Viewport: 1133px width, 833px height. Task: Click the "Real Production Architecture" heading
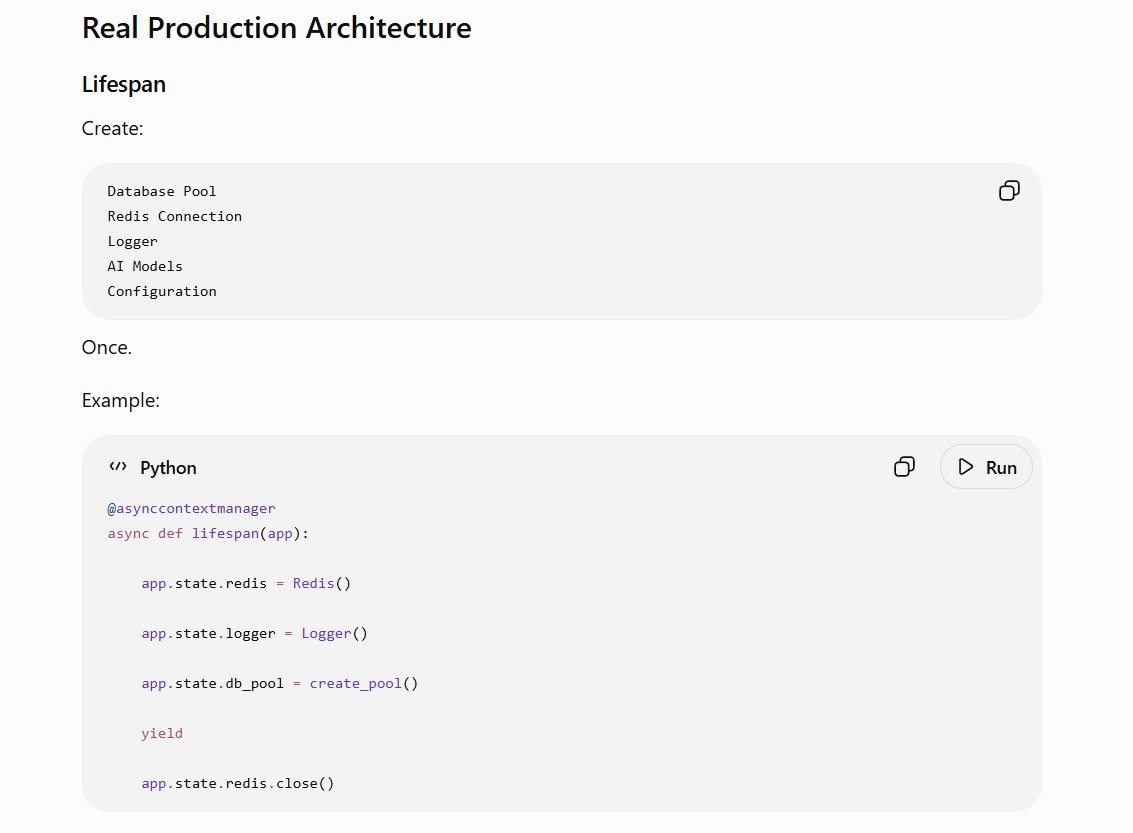click(x=277, y=28)
